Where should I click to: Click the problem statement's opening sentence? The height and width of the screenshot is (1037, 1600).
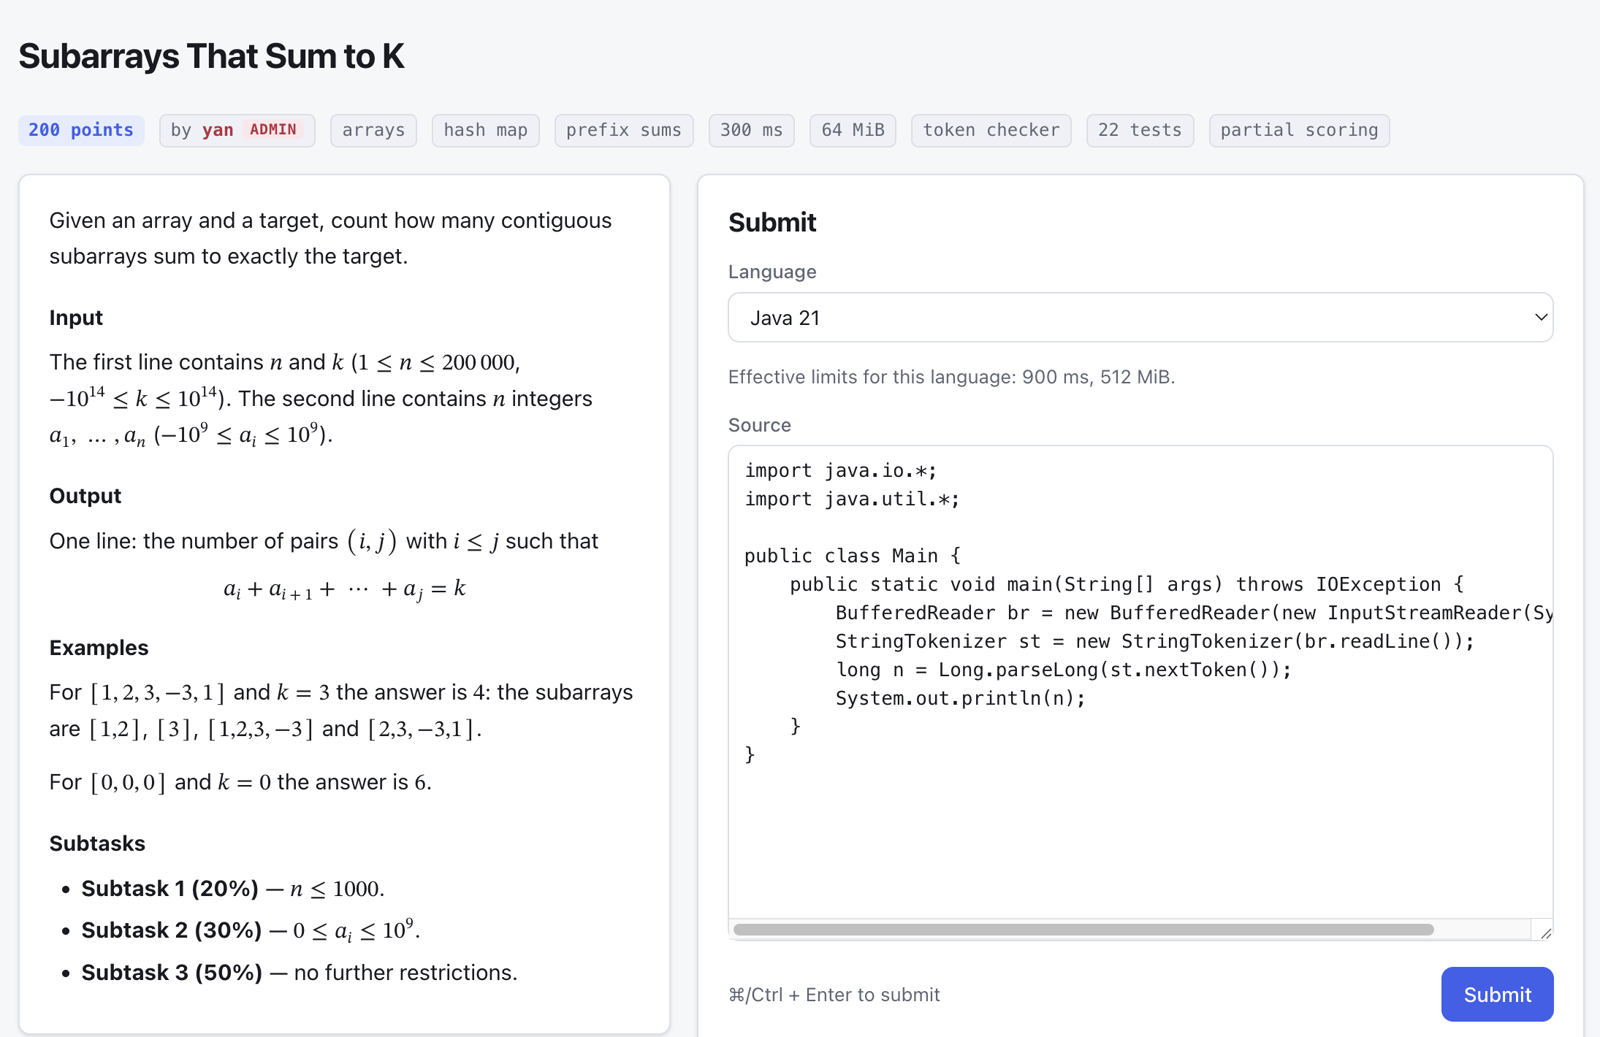pyautogui.click(x=330, y=238)
